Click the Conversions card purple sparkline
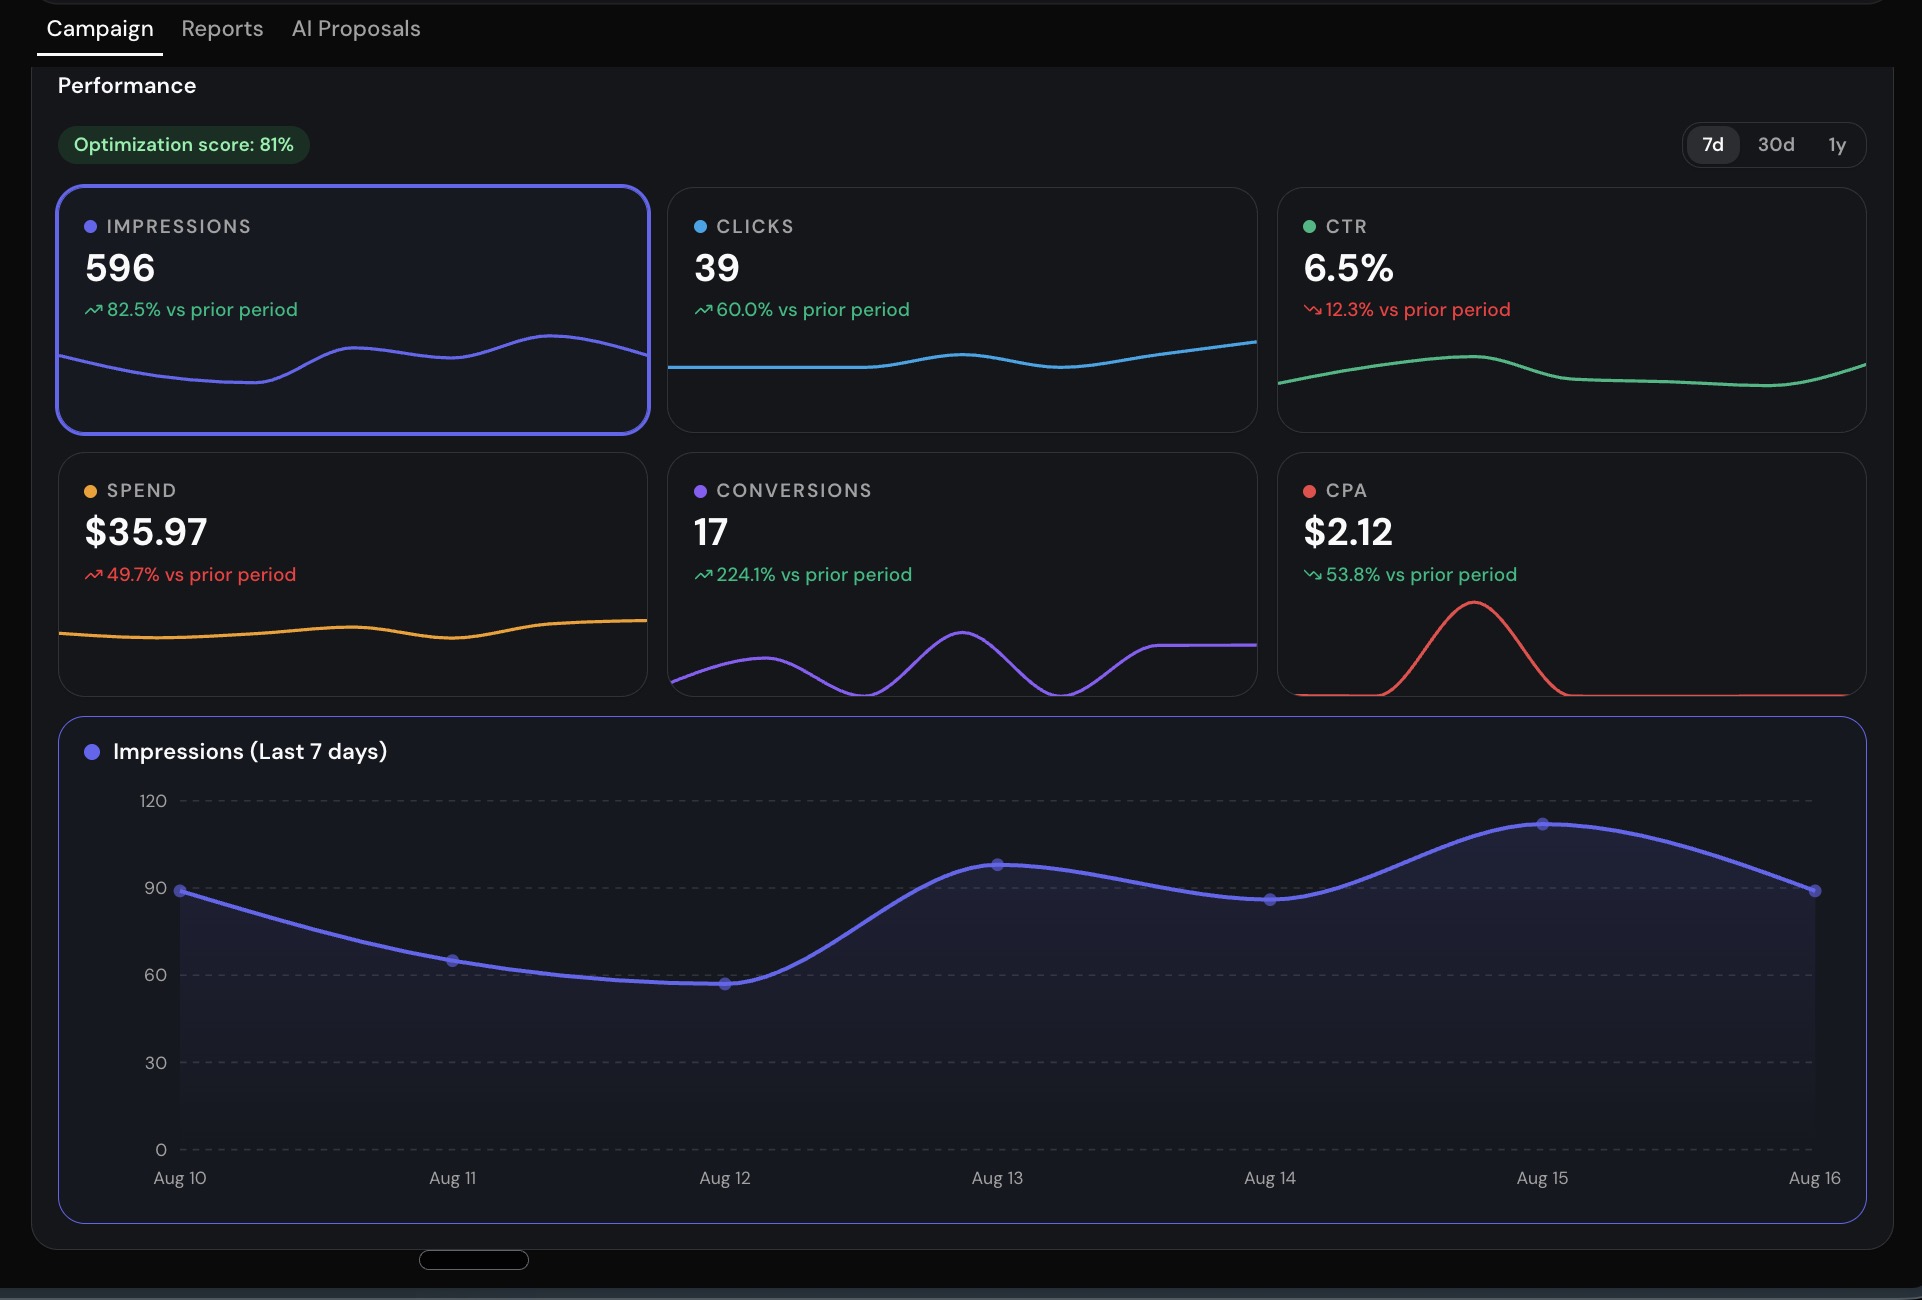 (x=962, y=663)
